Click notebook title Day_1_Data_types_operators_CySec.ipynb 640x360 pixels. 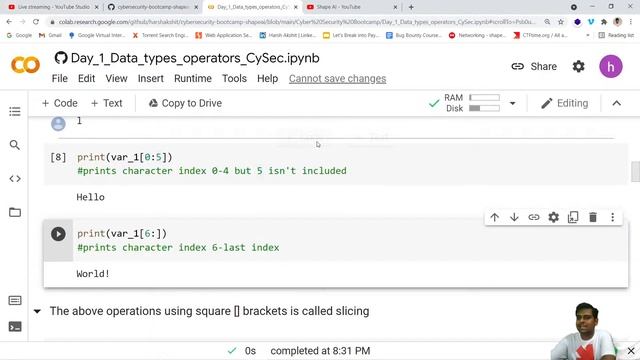pos(195,58)
